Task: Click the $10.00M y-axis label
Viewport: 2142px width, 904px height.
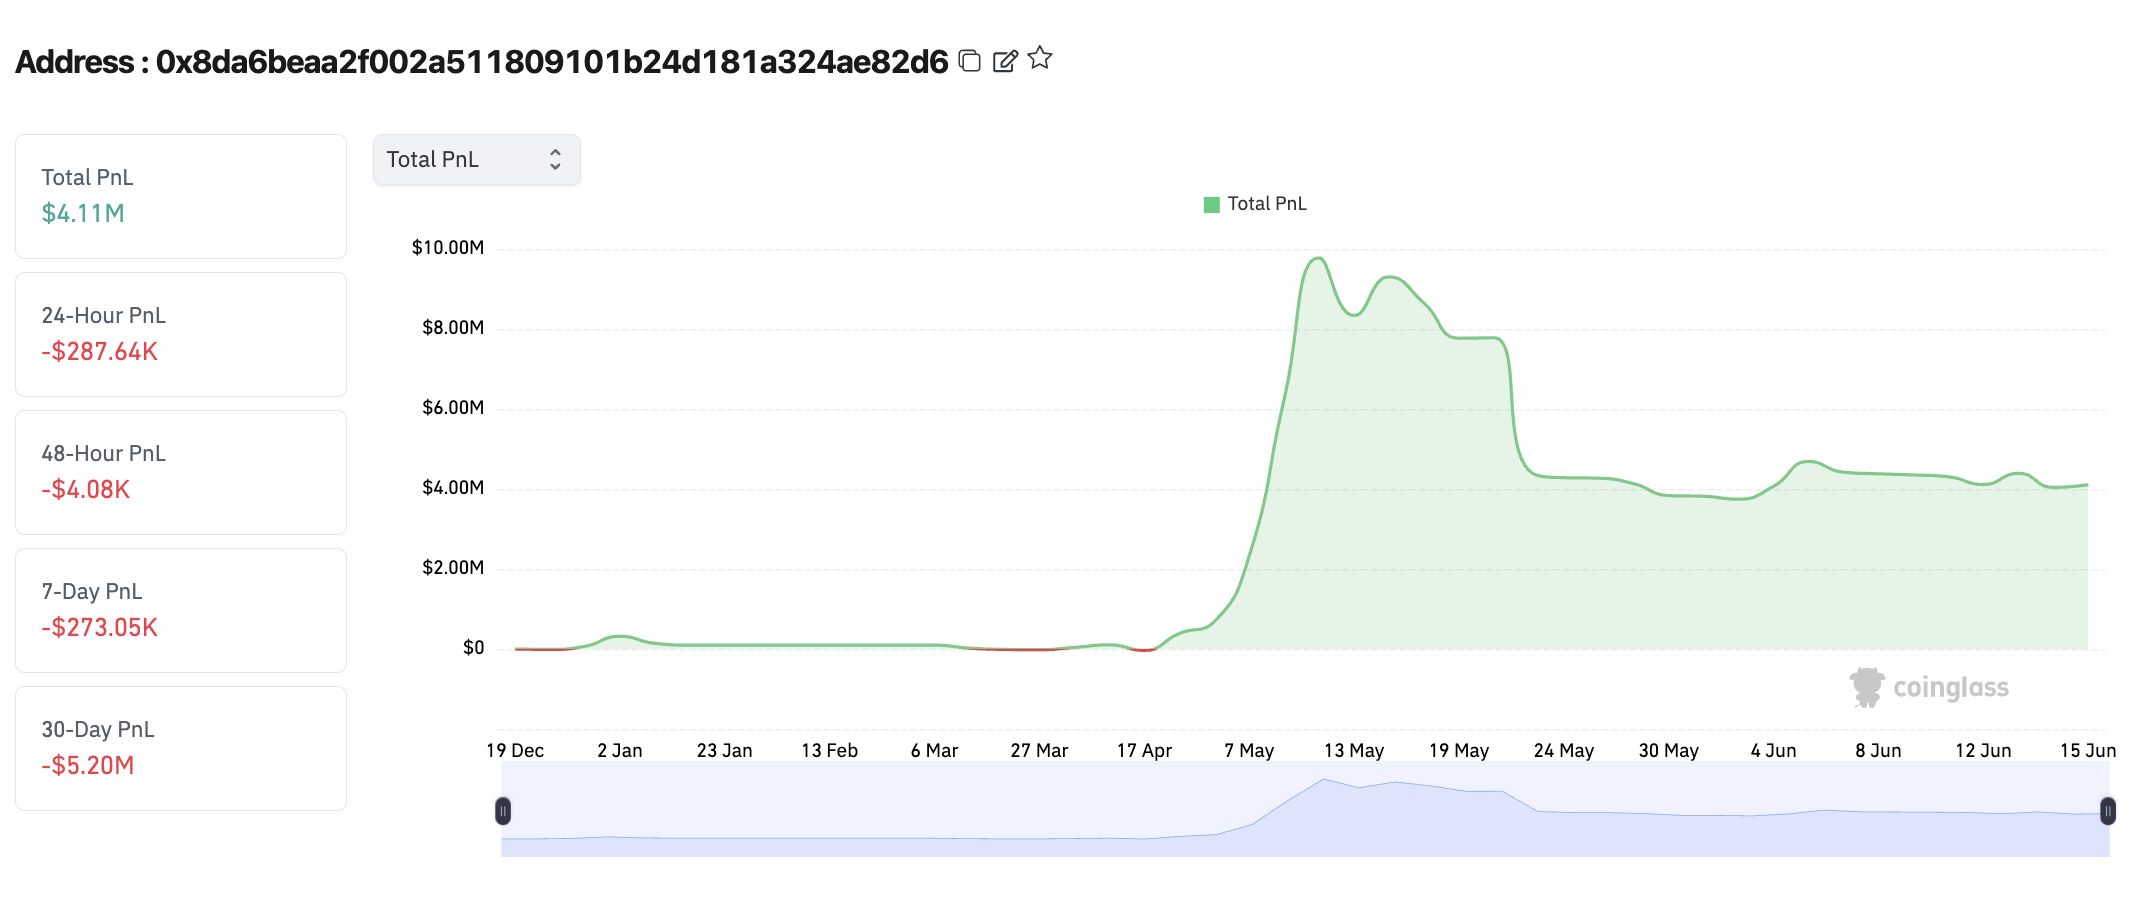Action: (x=447, y=248)
